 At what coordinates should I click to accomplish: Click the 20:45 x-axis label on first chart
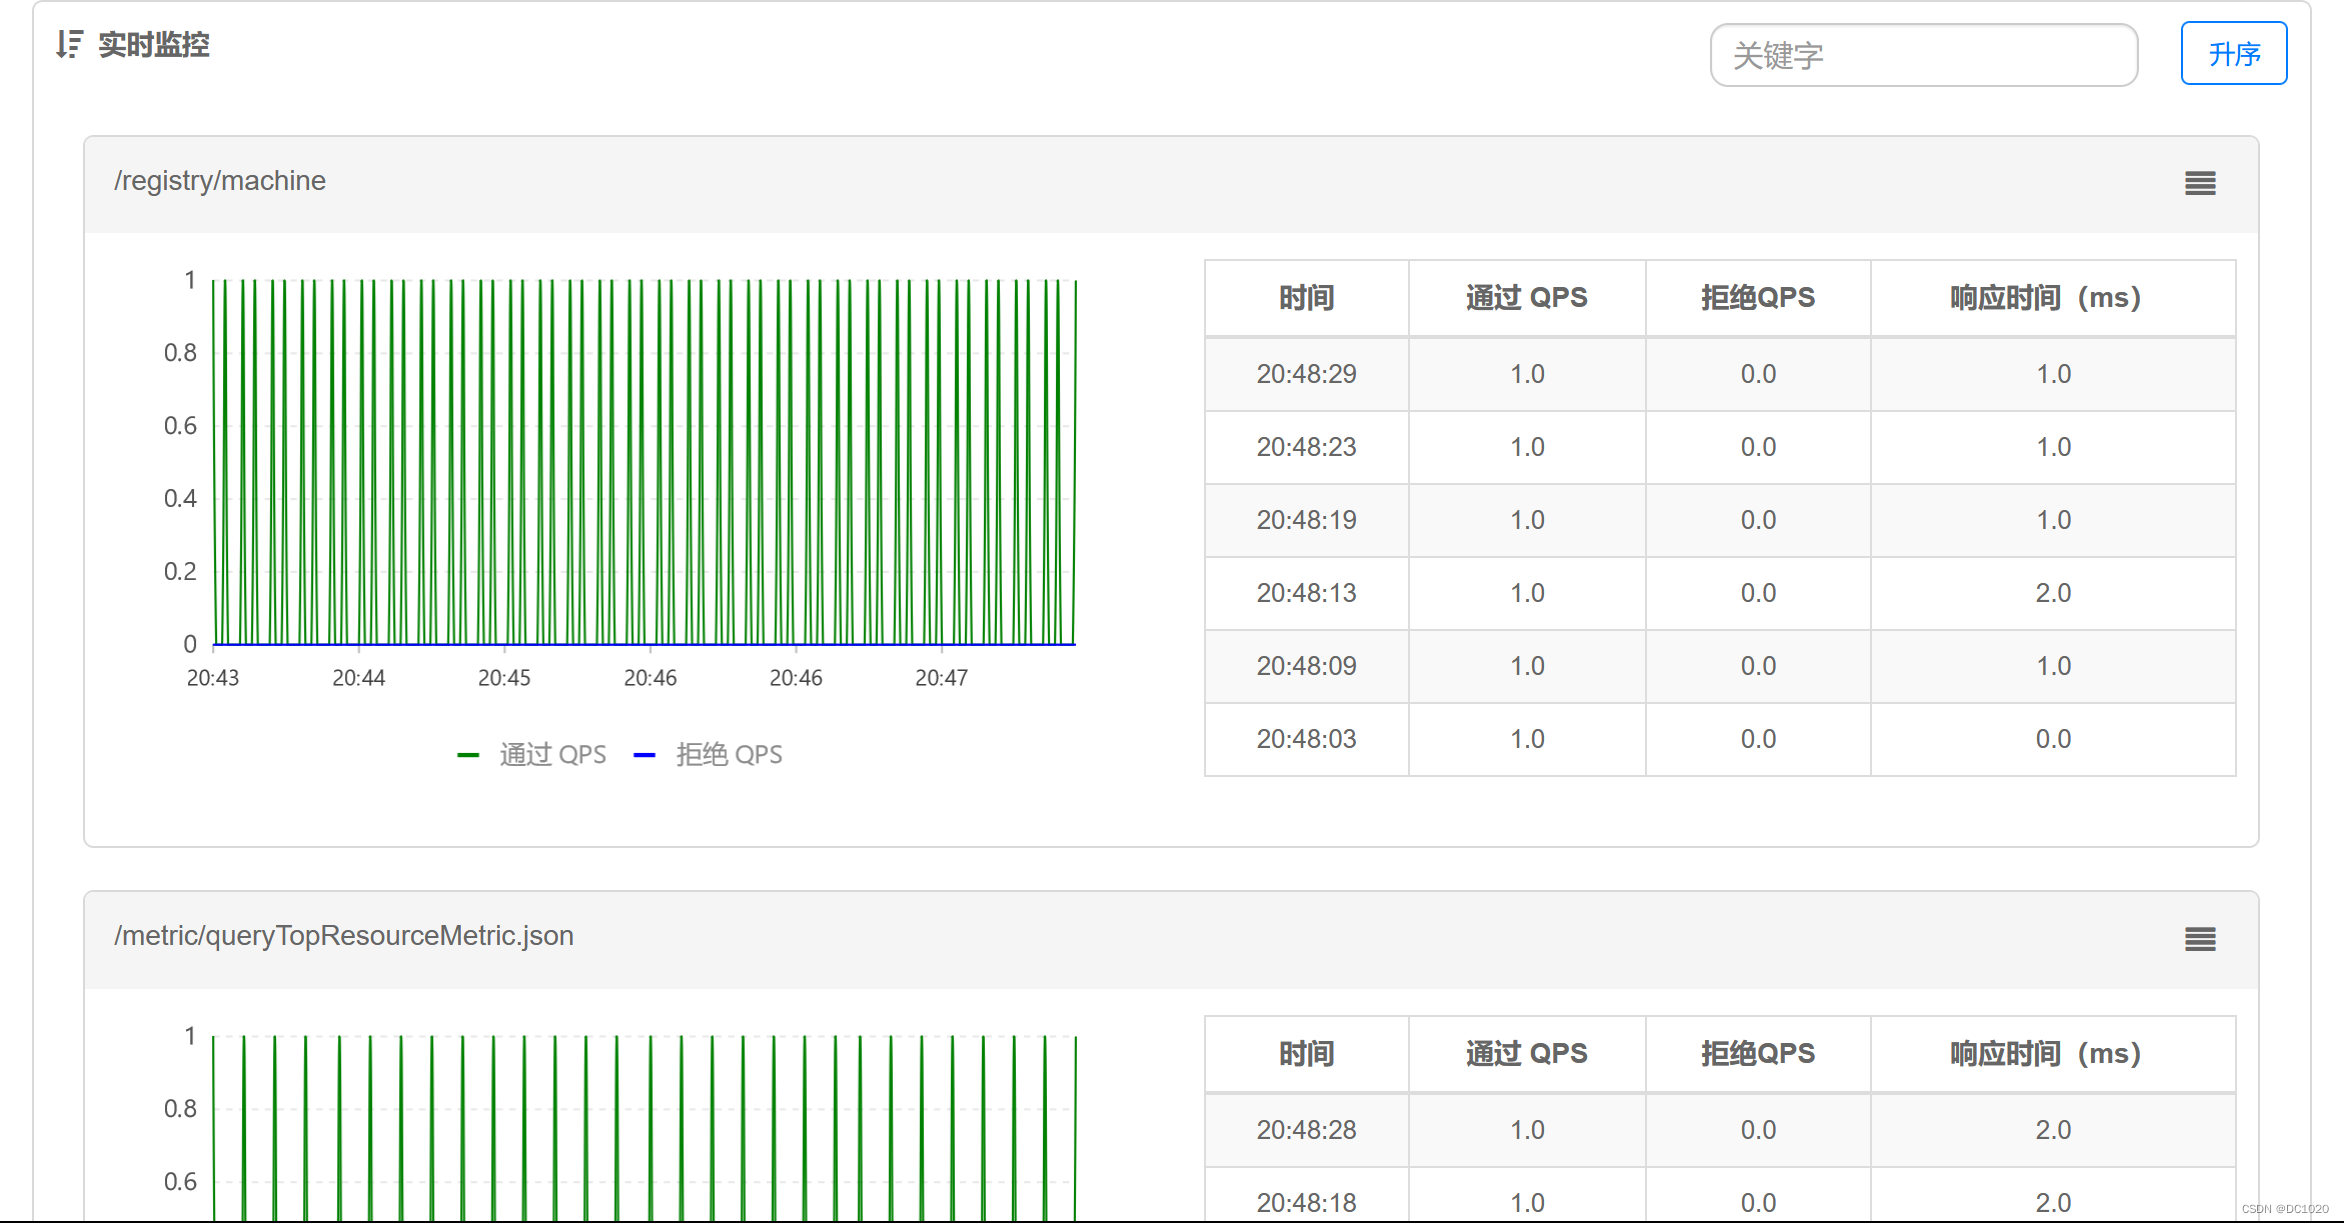point(504,678)
